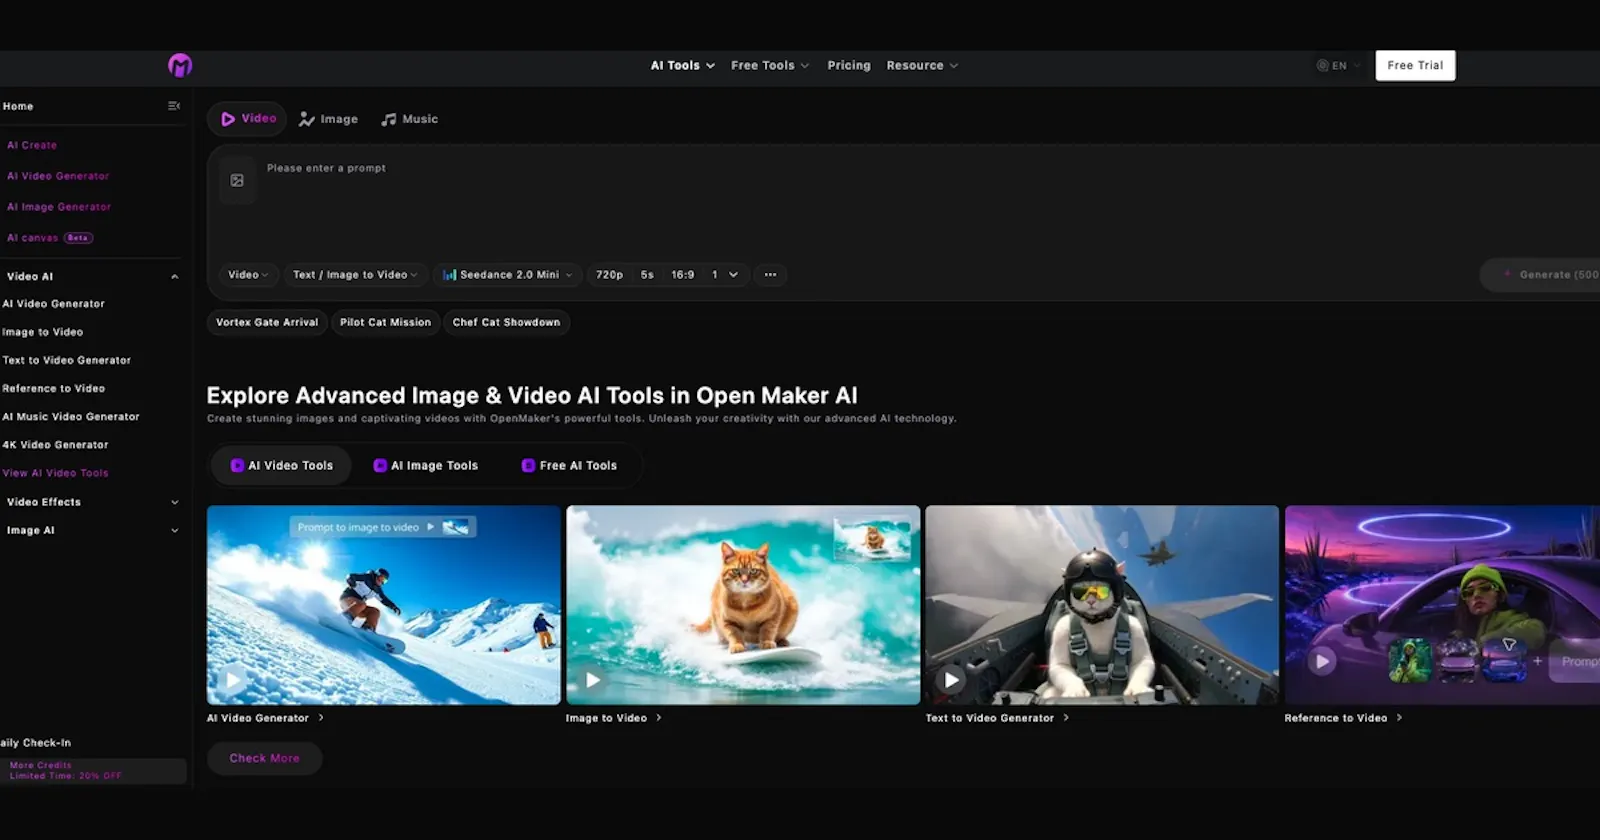Open the Seedance 2.0 Mini model dropdown
Screen dimensions: 1600x840
pyautogui.click(x=507, y=275)
